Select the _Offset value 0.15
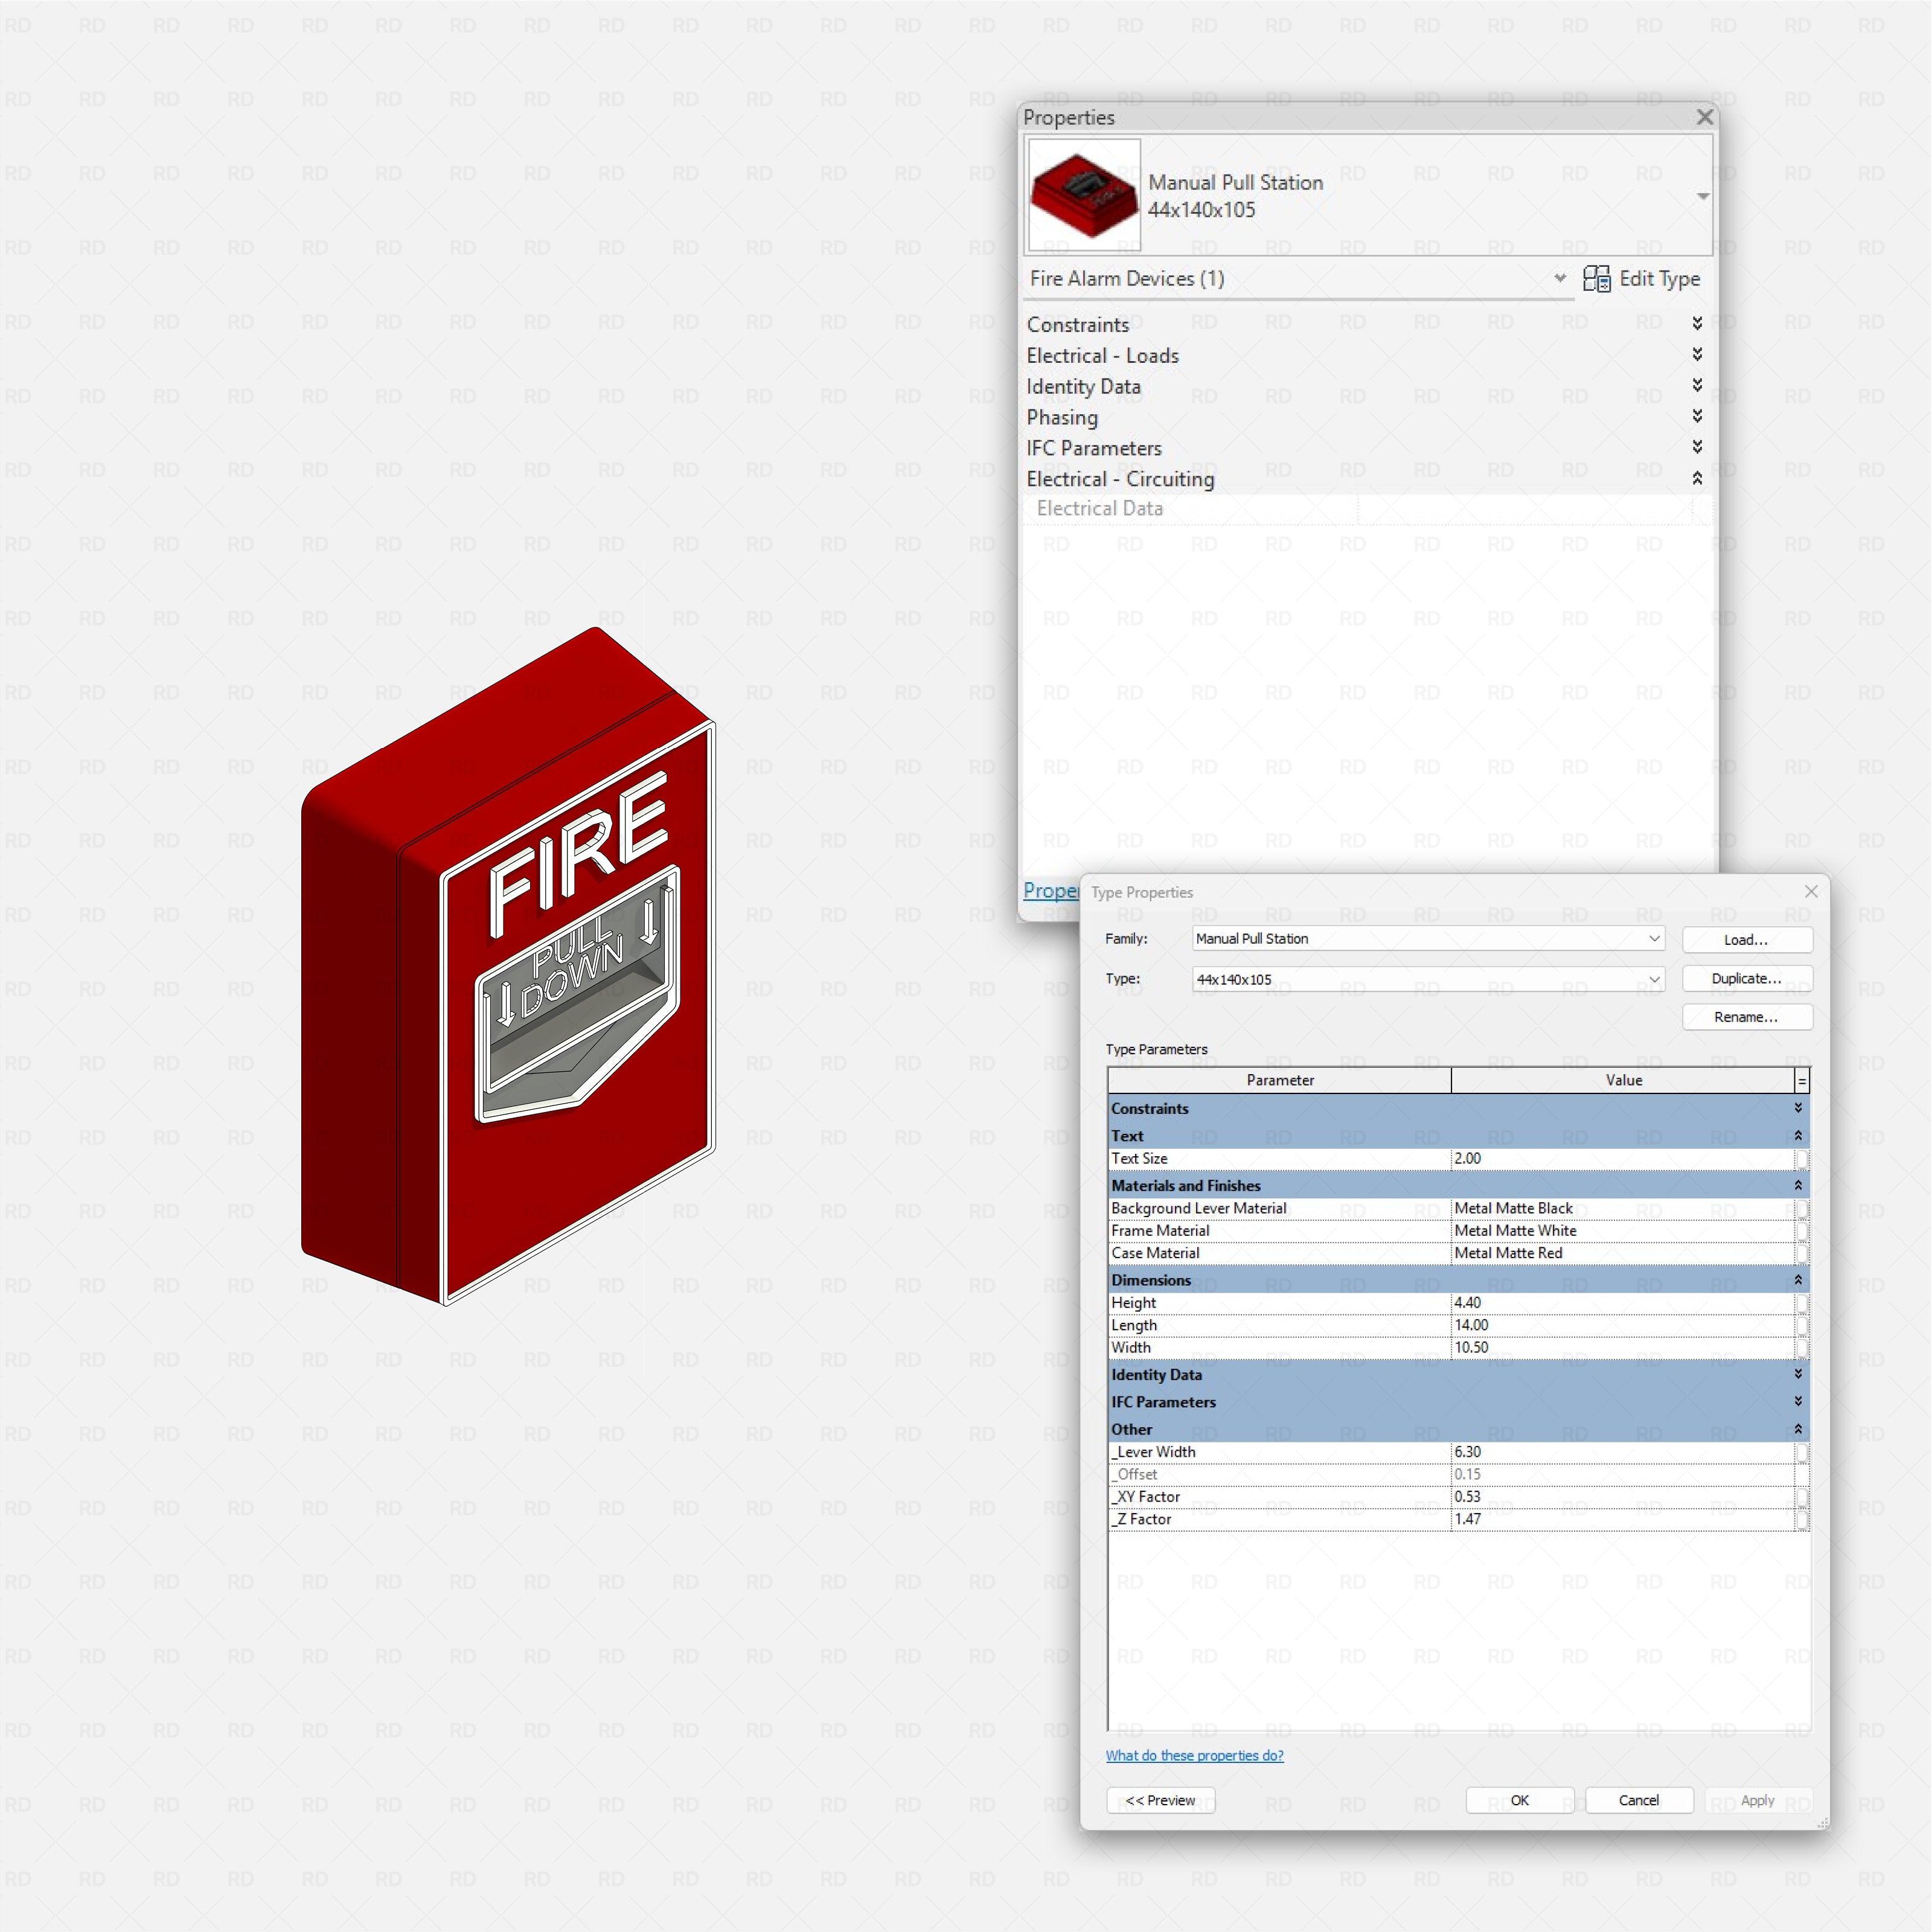Image resolution: width=1932 pixels, height=1932 pixels. pyautogui.click(x=1622, y=1474)
